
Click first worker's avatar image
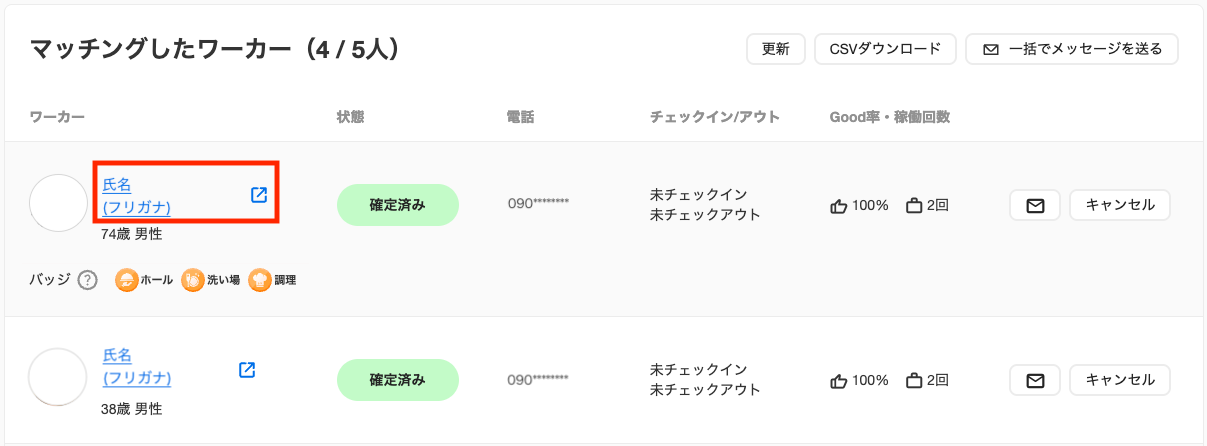(59, 203)
